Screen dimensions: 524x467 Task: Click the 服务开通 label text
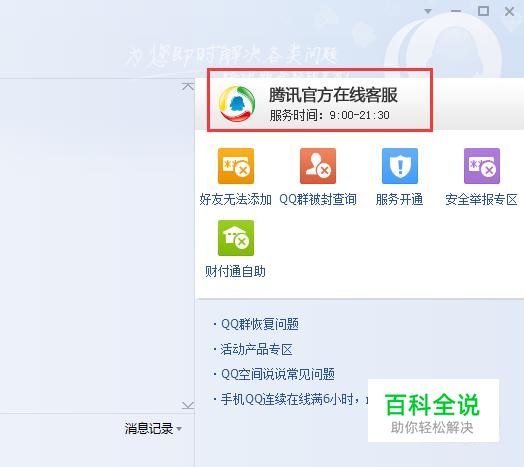399,200
